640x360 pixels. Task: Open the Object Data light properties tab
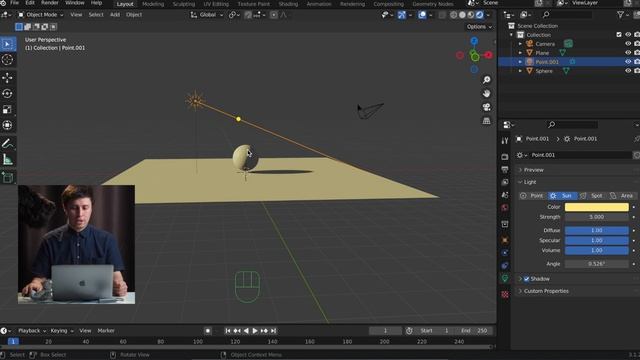click(x=505, y=278)
